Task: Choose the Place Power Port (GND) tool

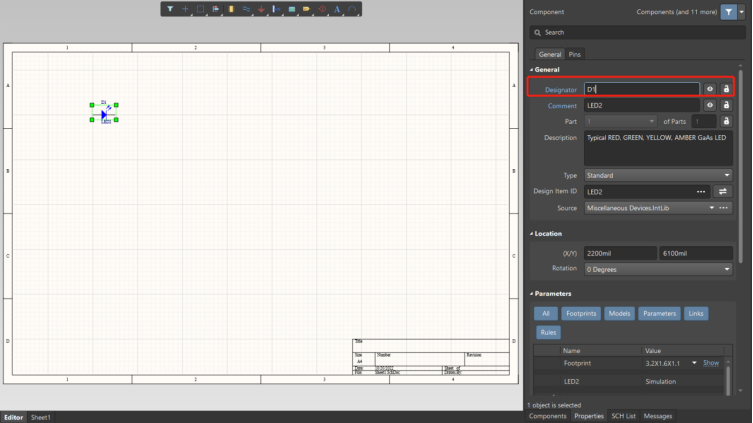Action: coord(261,9)
